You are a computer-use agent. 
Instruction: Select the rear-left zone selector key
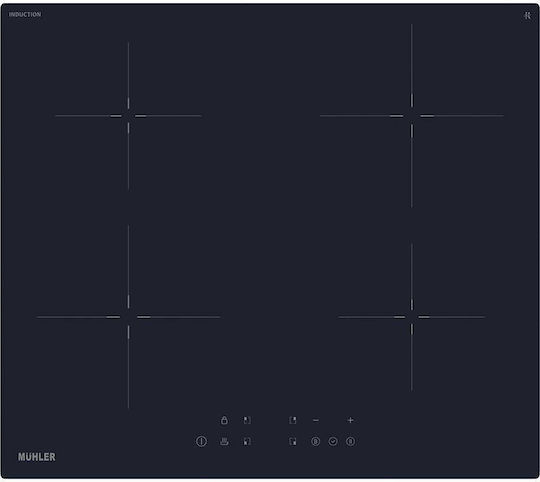tap(247, 420)
